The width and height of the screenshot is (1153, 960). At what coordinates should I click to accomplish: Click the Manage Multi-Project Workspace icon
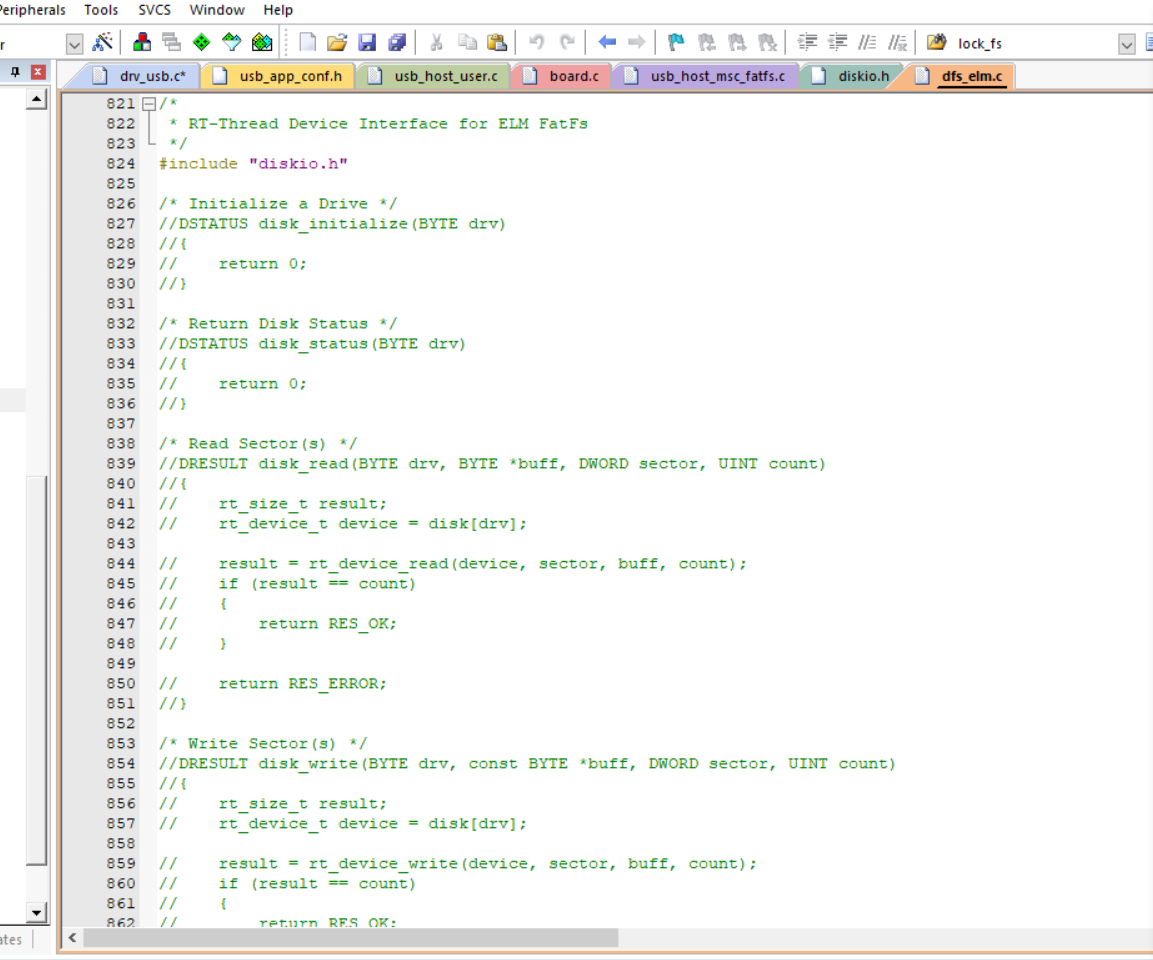pos(172,43)
